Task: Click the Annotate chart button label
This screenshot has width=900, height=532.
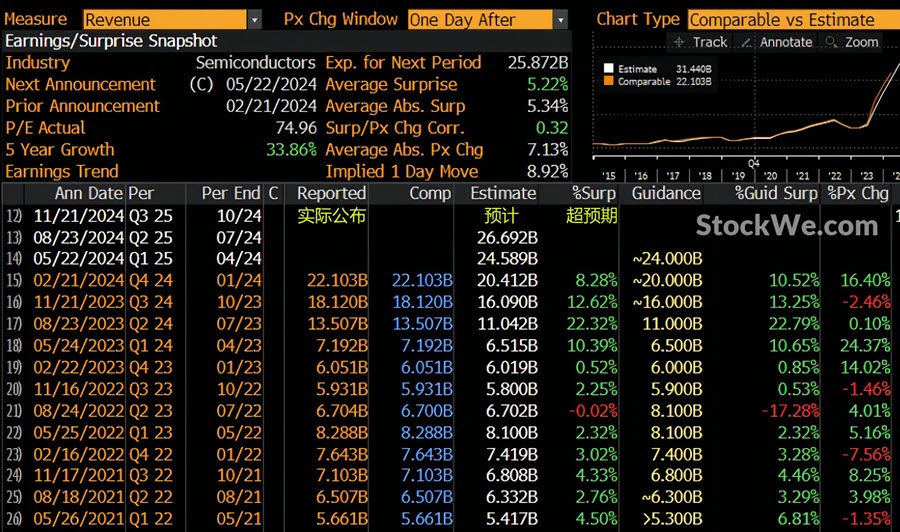Action: coord(786,42)
